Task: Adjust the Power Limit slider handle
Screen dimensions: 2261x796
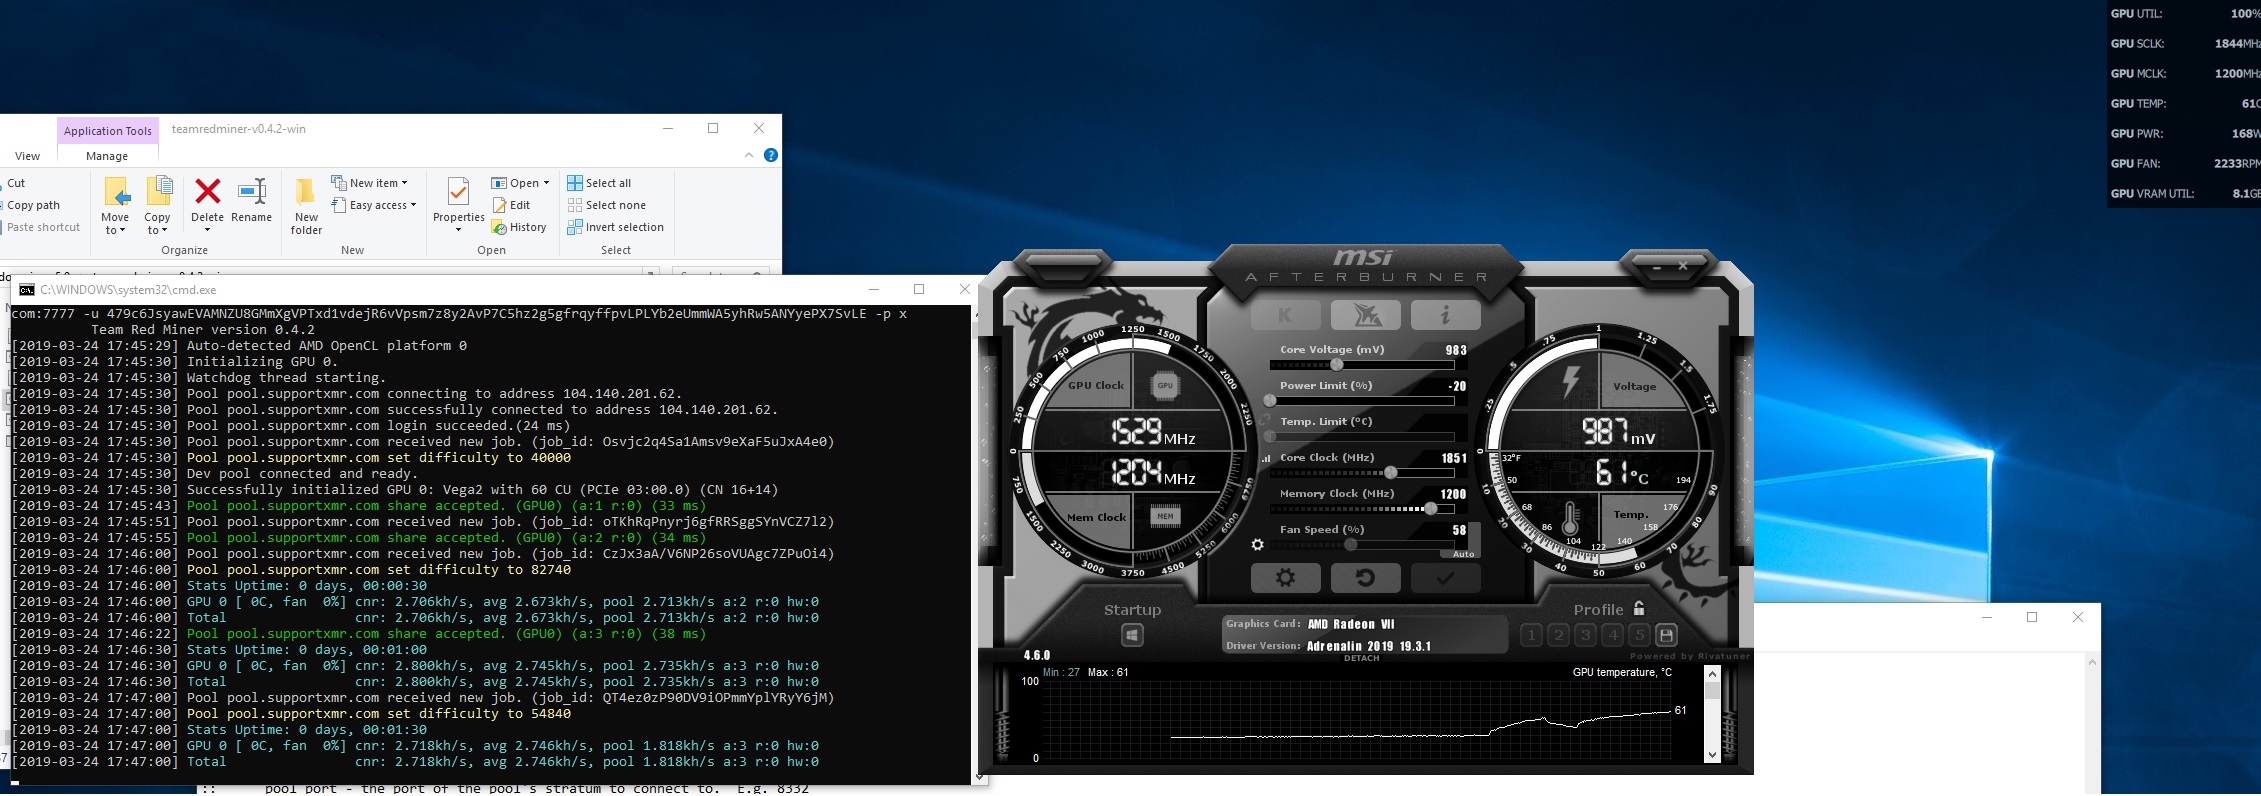Action: [x=1270, y=401]
